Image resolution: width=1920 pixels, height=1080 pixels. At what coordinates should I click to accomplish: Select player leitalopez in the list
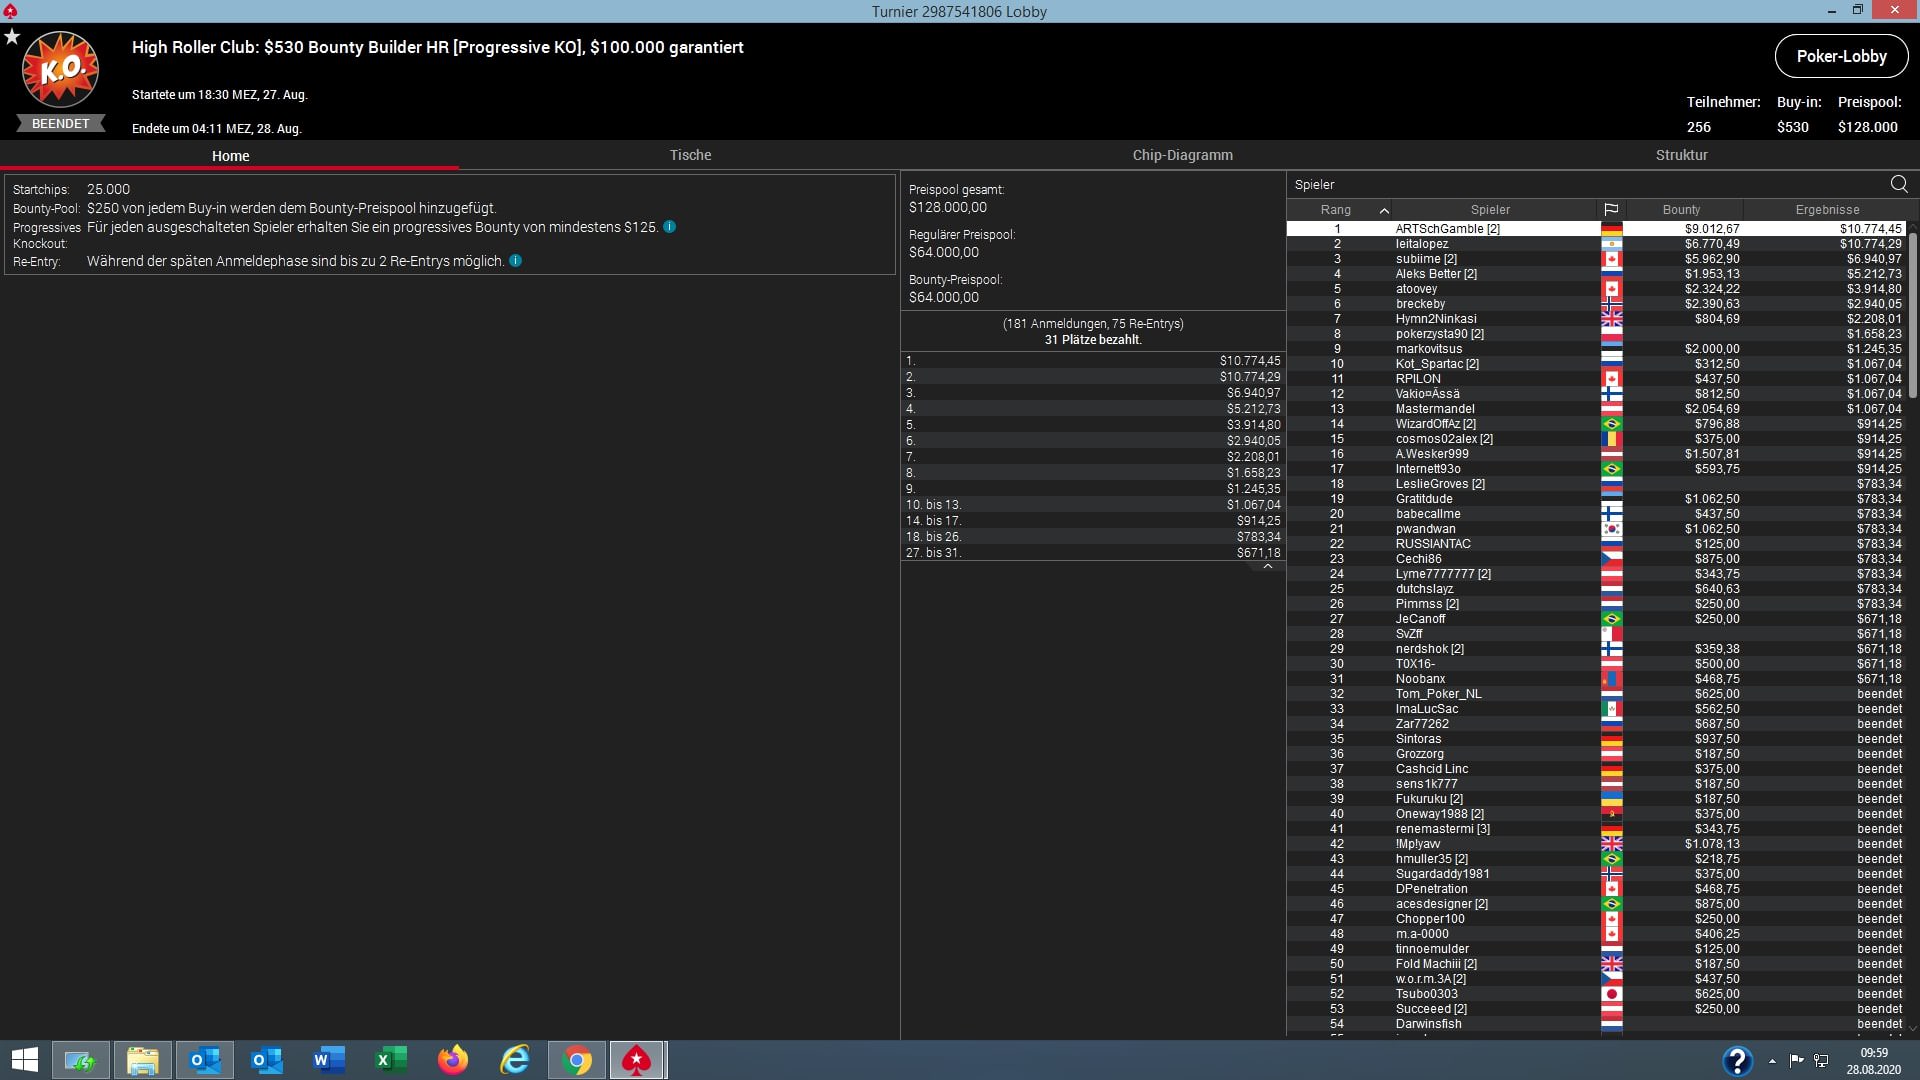click(x=1421, y=244)
